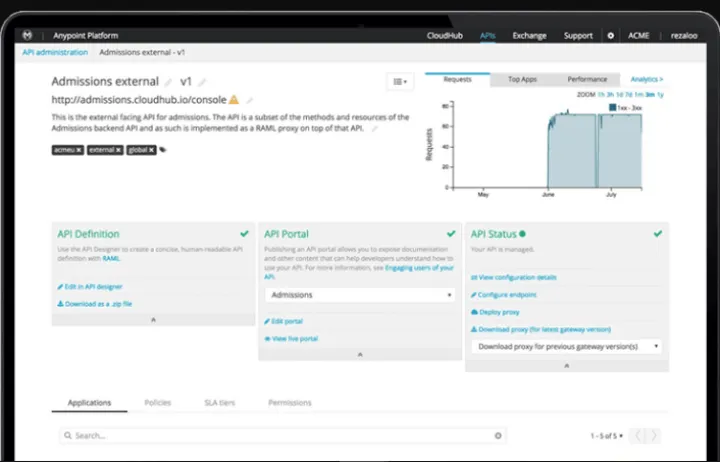Select the 1y zoom range
The width and height of the screenshot is (720, 462).
(x=660, y=94)
